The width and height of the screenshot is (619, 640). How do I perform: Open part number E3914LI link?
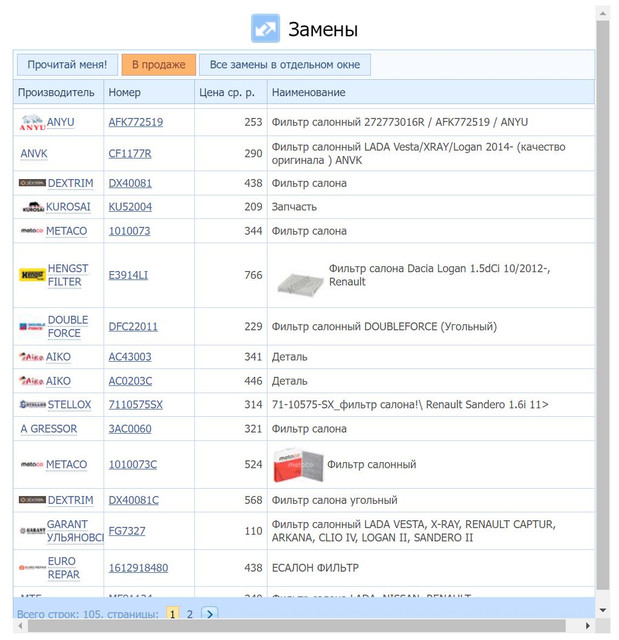click(128, 275)
